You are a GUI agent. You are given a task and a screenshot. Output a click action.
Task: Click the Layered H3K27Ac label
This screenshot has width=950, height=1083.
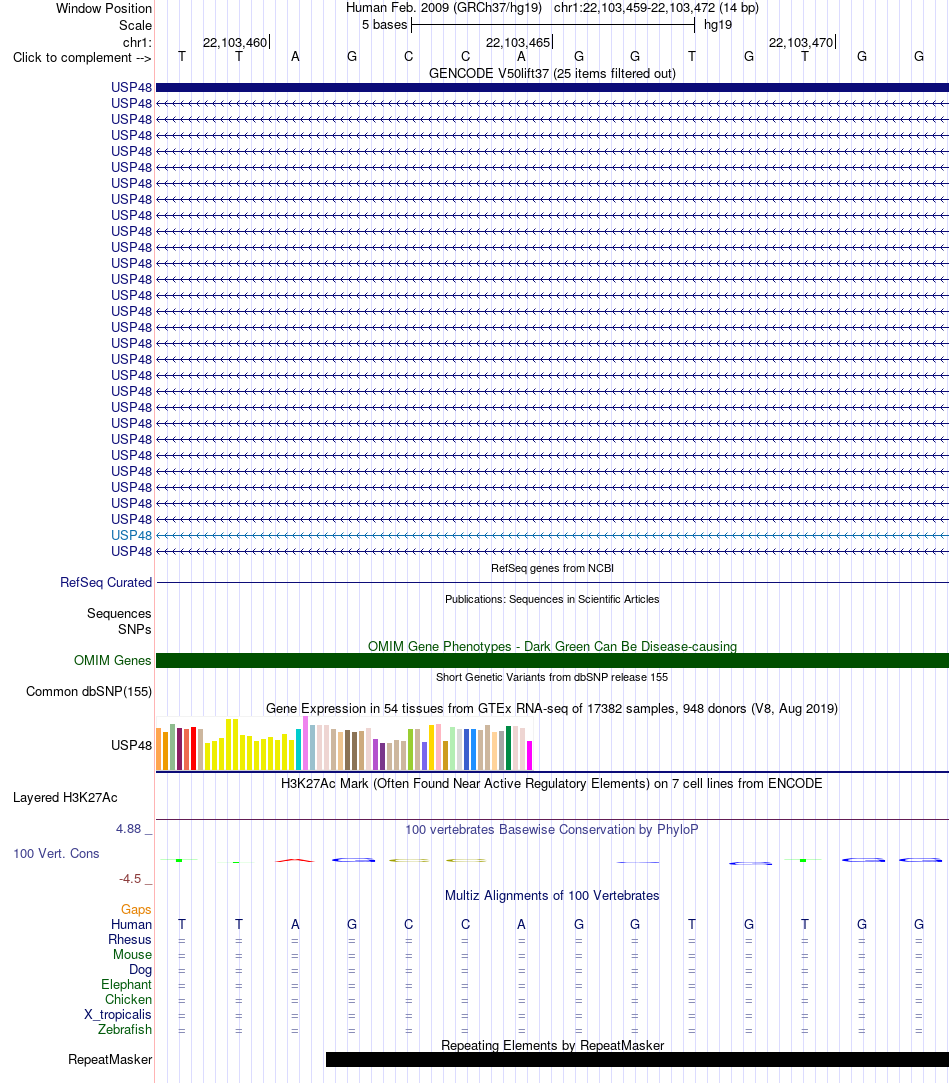coord(65,798)
